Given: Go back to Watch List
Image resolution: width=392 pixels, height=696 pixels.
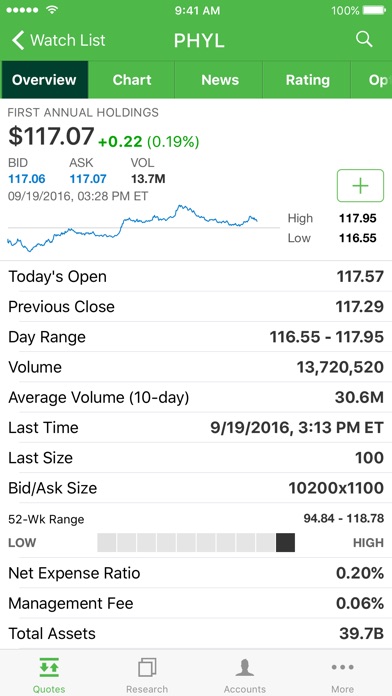Looking at the screenshot, I should point(59,40).
